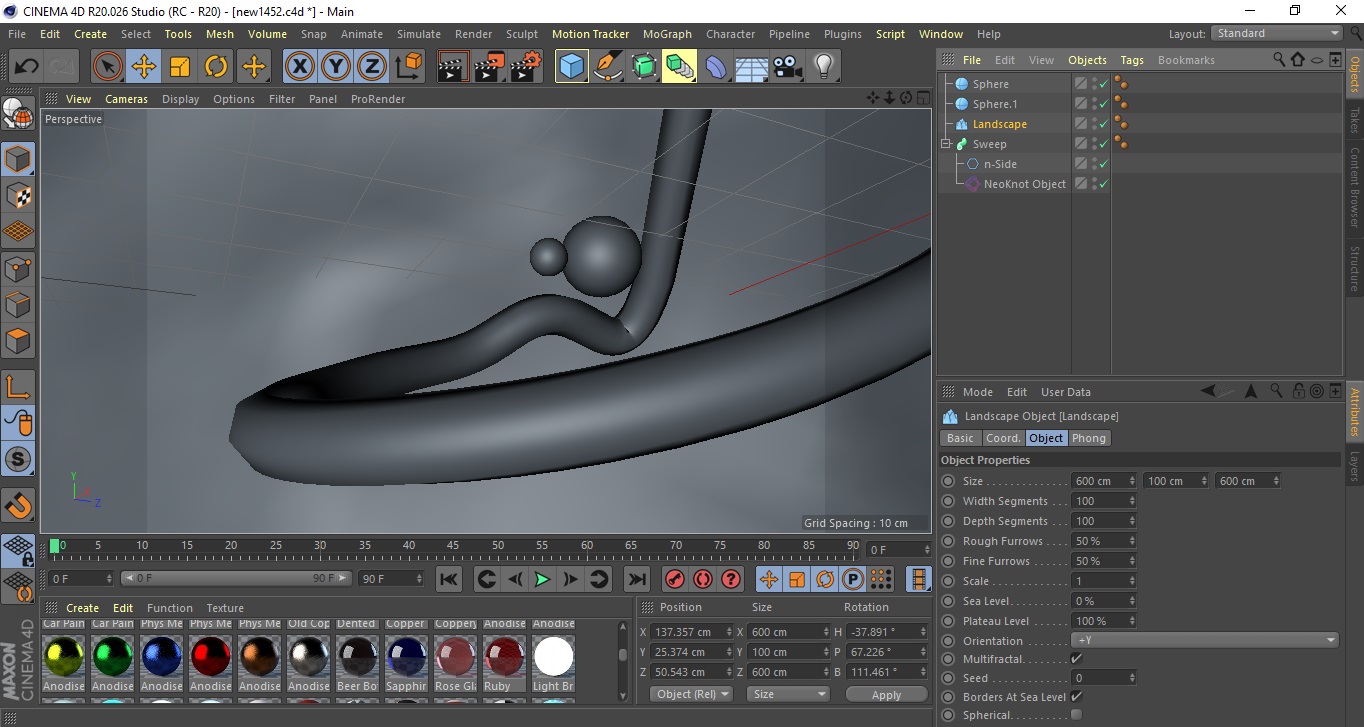Click the Light bulb icon
This screenshot has width=1364, height=727.
[823, 67]
